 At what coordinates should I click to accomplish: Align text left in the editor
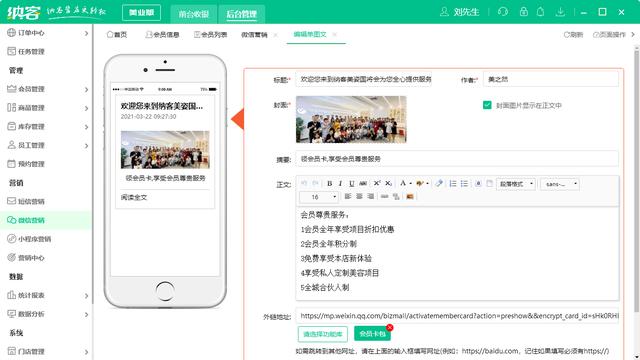348,197
